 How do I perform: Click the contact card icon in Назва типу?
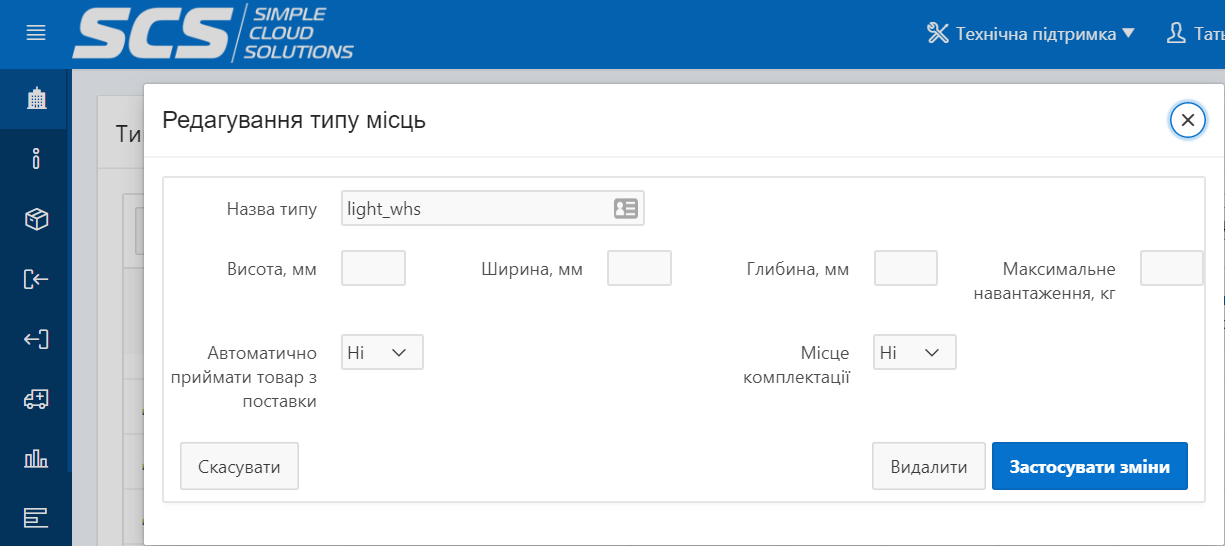[x=626, y=209]
